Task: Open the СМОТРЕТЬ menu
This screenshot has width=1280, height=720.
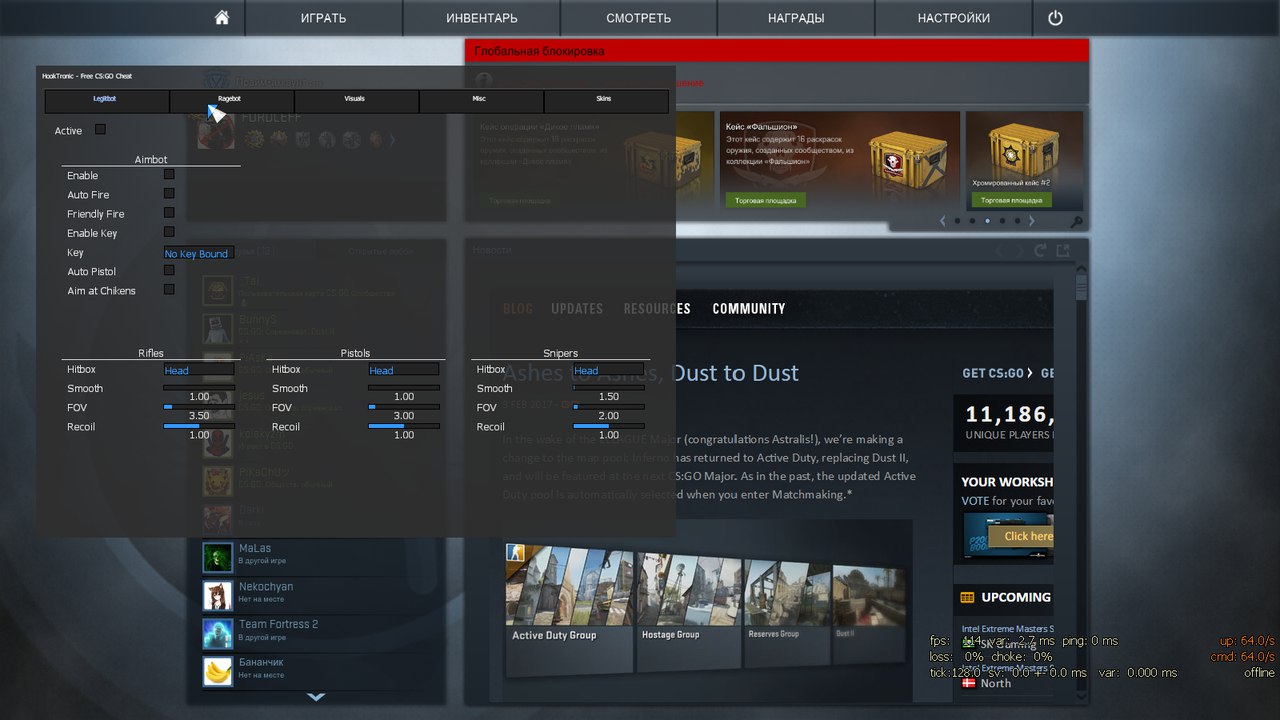Action: (639, 18)
